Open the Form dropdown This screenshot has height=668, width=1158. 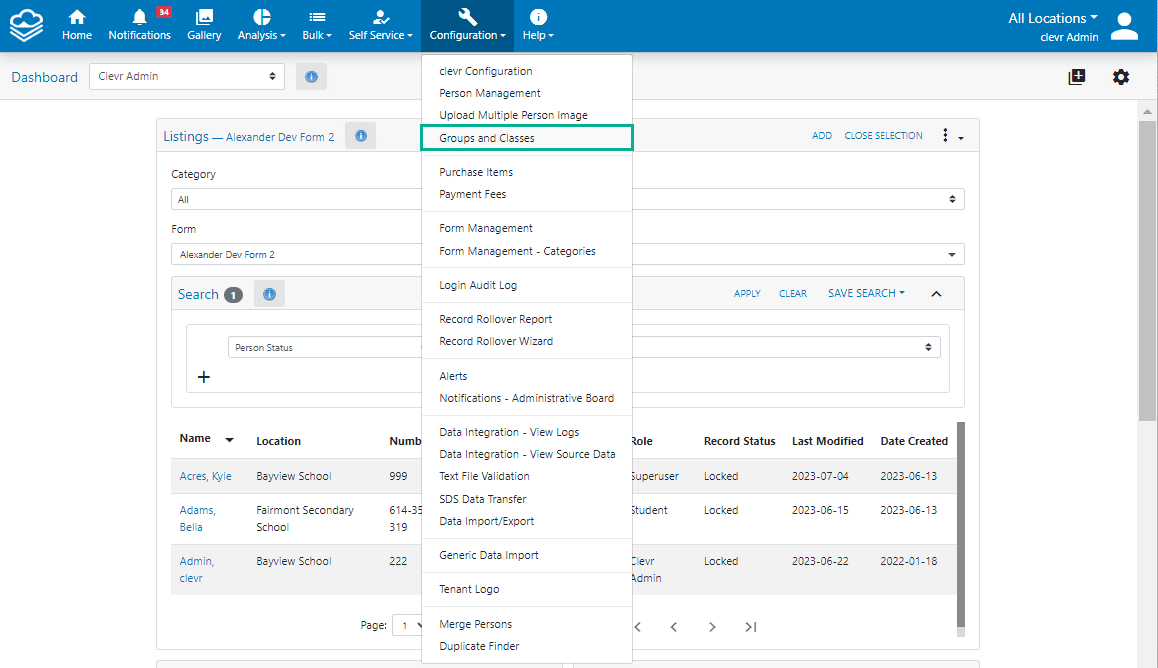point(567,255)
